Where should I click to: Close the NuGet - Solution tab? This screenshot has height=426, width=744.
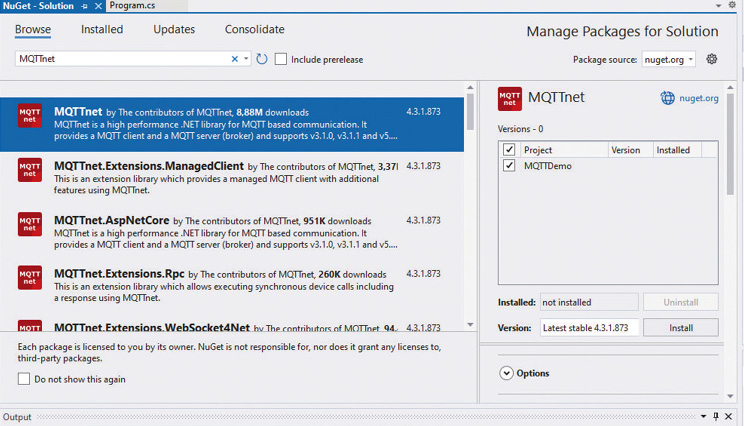point(98,6)
